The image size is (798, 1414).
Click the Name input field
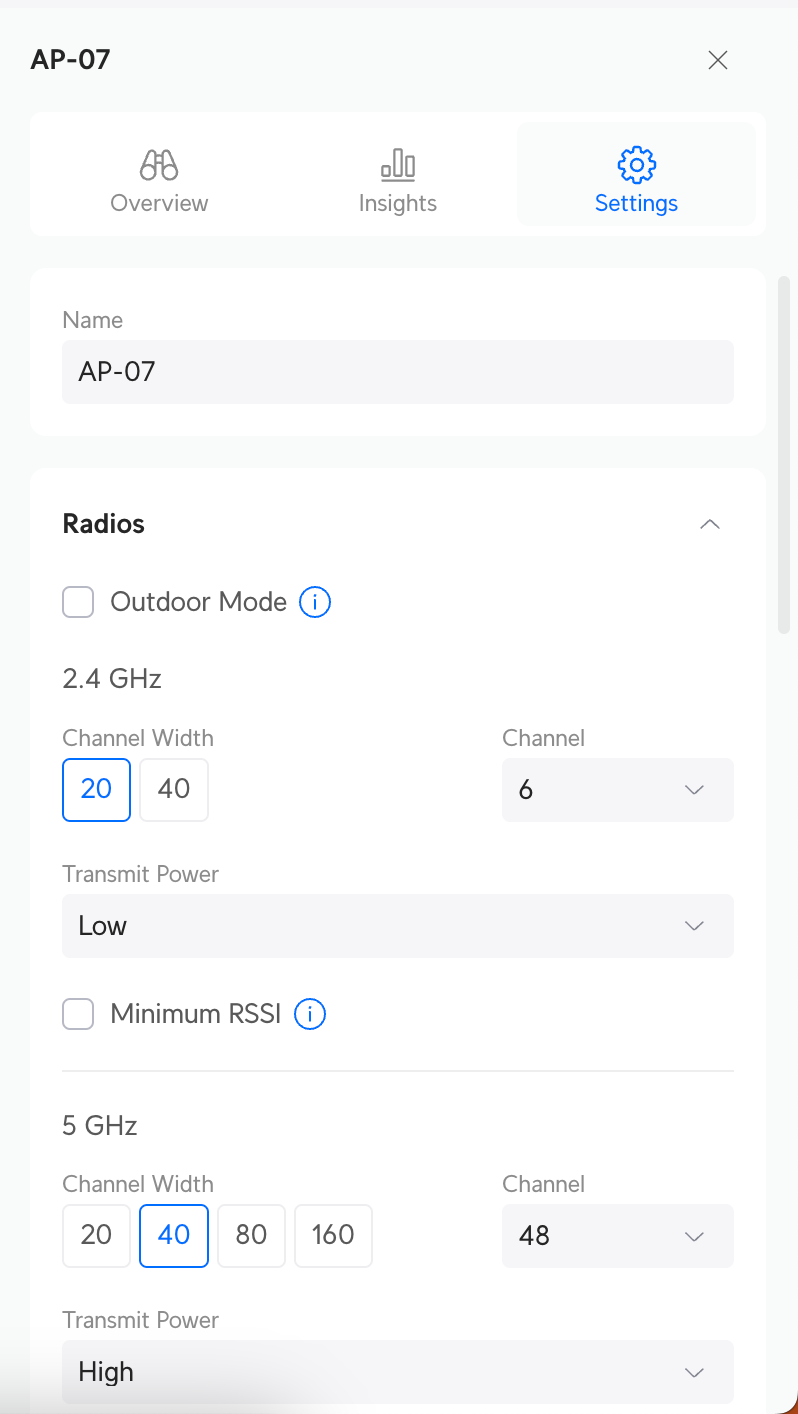point(397,372)
